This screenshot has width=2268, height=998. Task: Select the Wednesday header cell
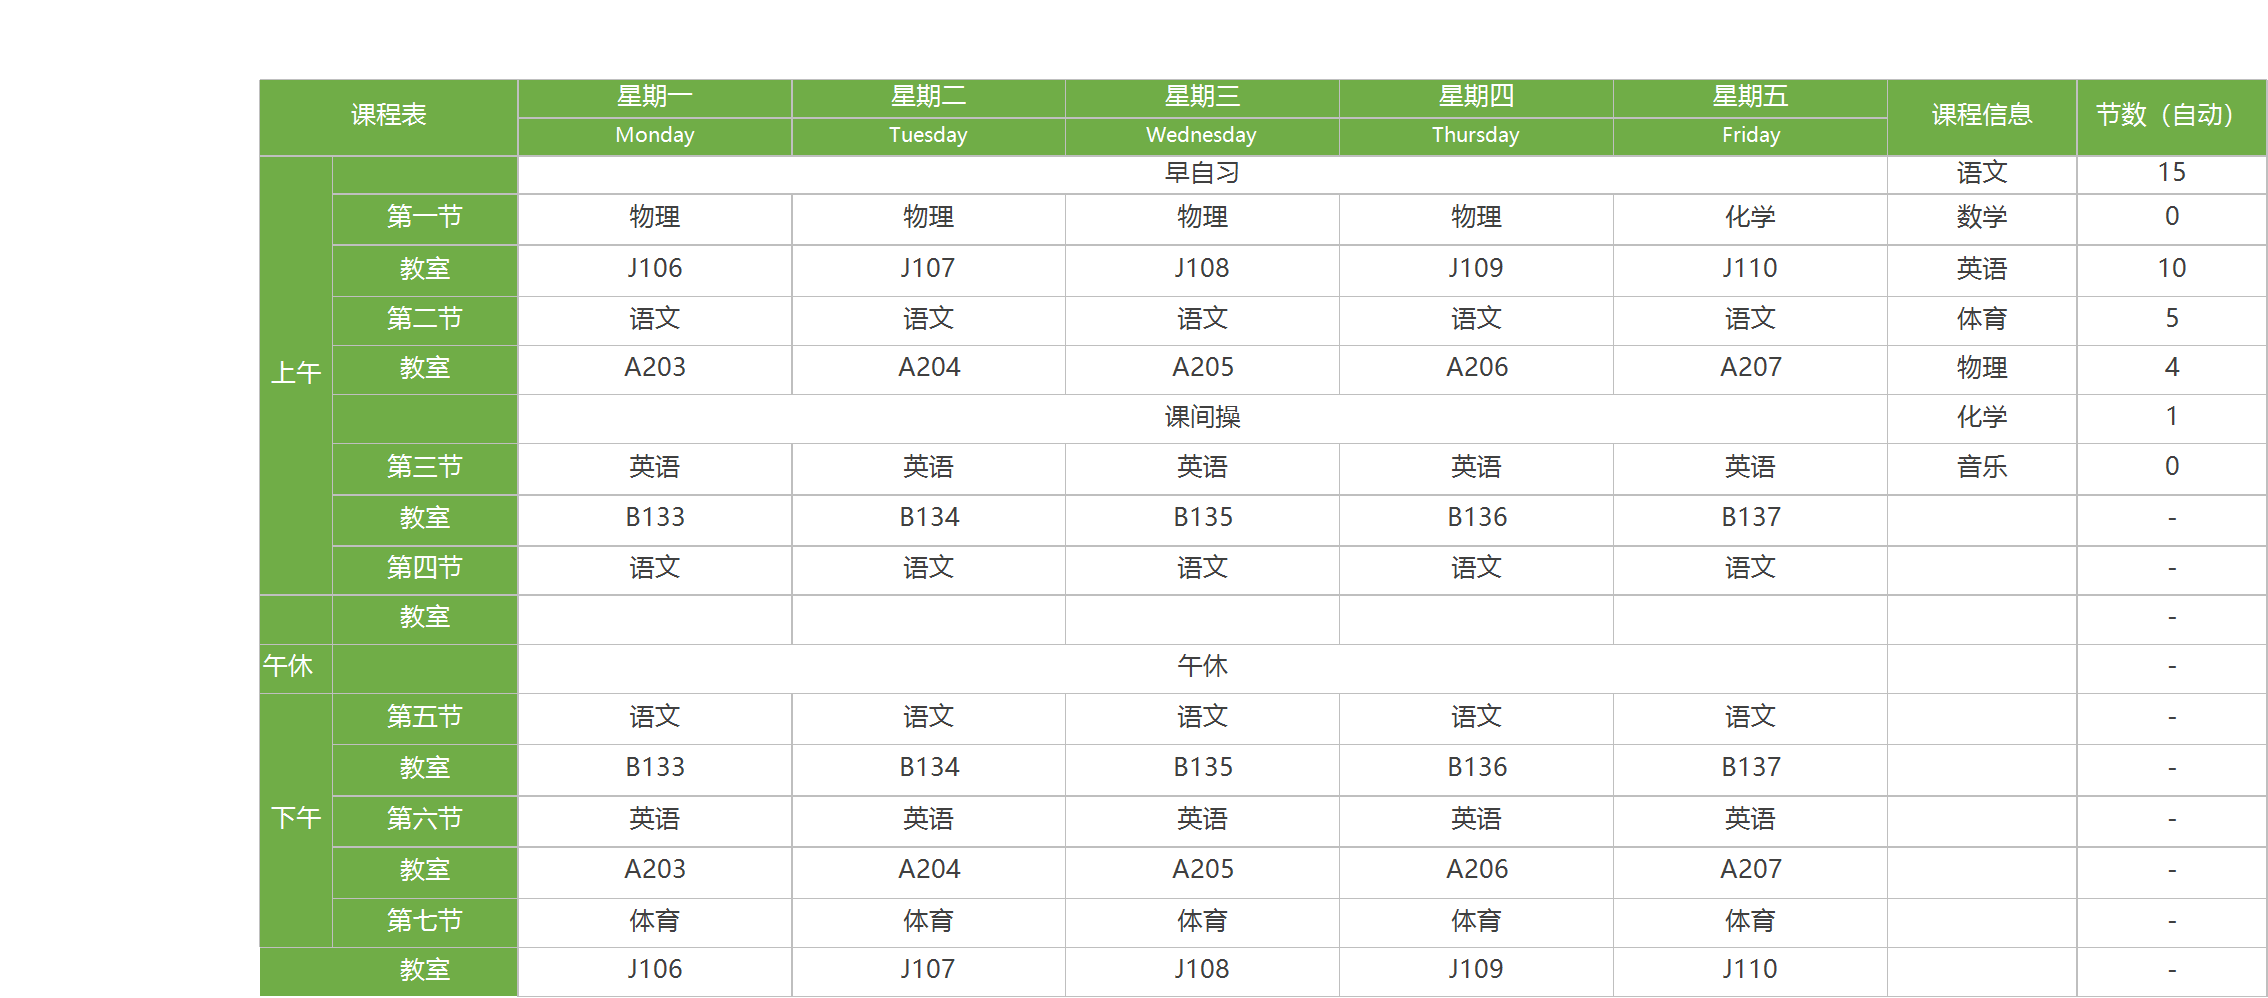1202,136
